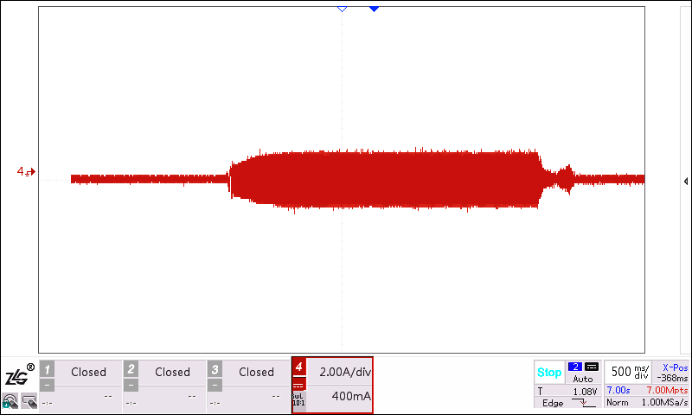Click channel 2 coupling dash icon

tap(131, 385)
